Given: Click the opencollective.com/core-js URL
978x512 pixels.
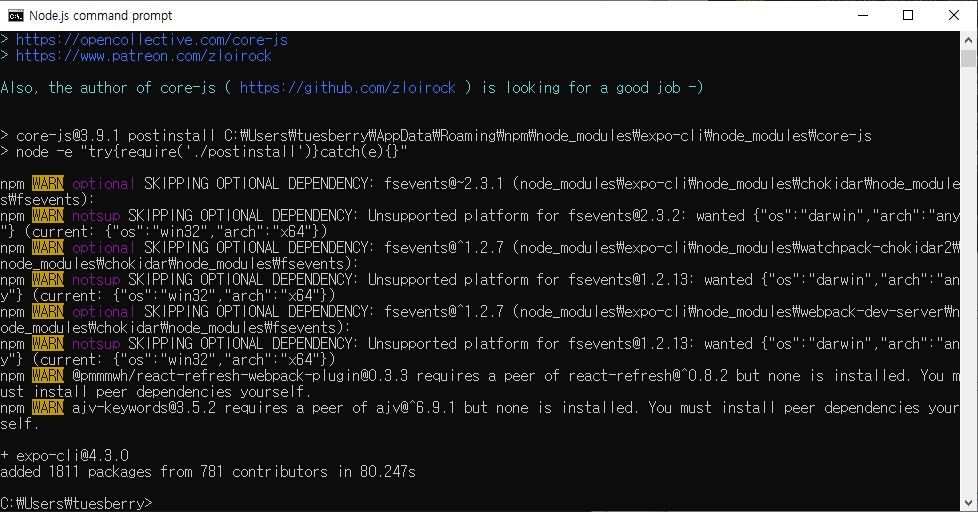Looking at the screenshot, I should [x=152, y=40].
